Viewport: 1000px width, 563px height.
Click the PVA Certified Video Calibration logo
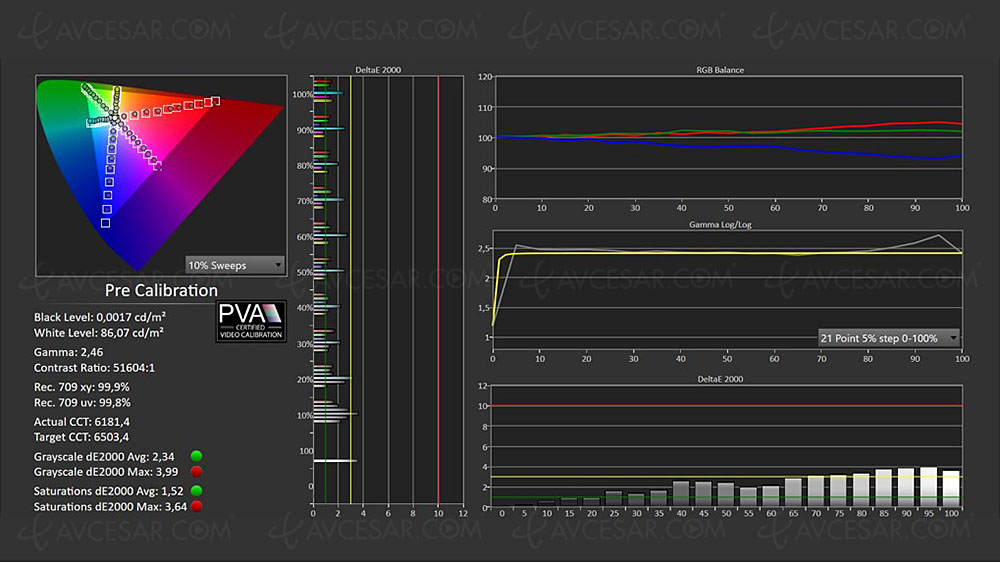(x=252, y=322)
